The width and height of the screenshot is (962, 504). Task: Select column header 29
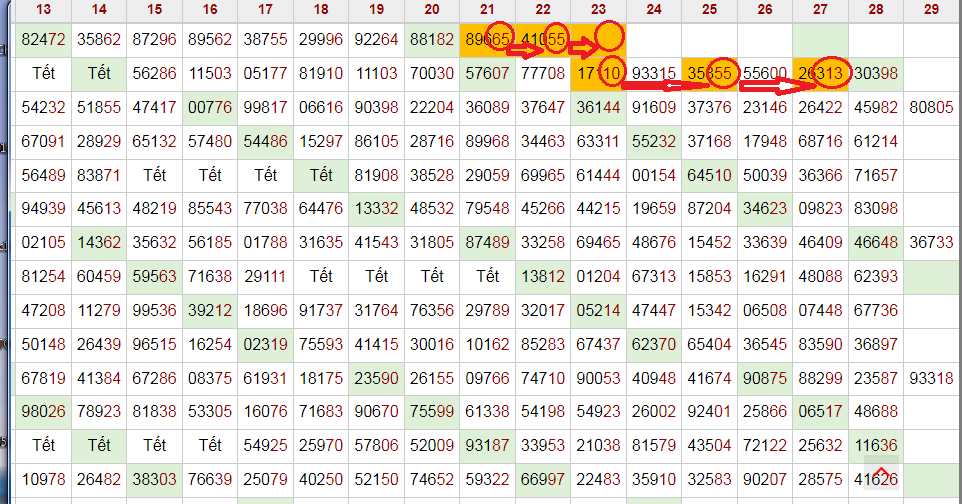point(931,10)
